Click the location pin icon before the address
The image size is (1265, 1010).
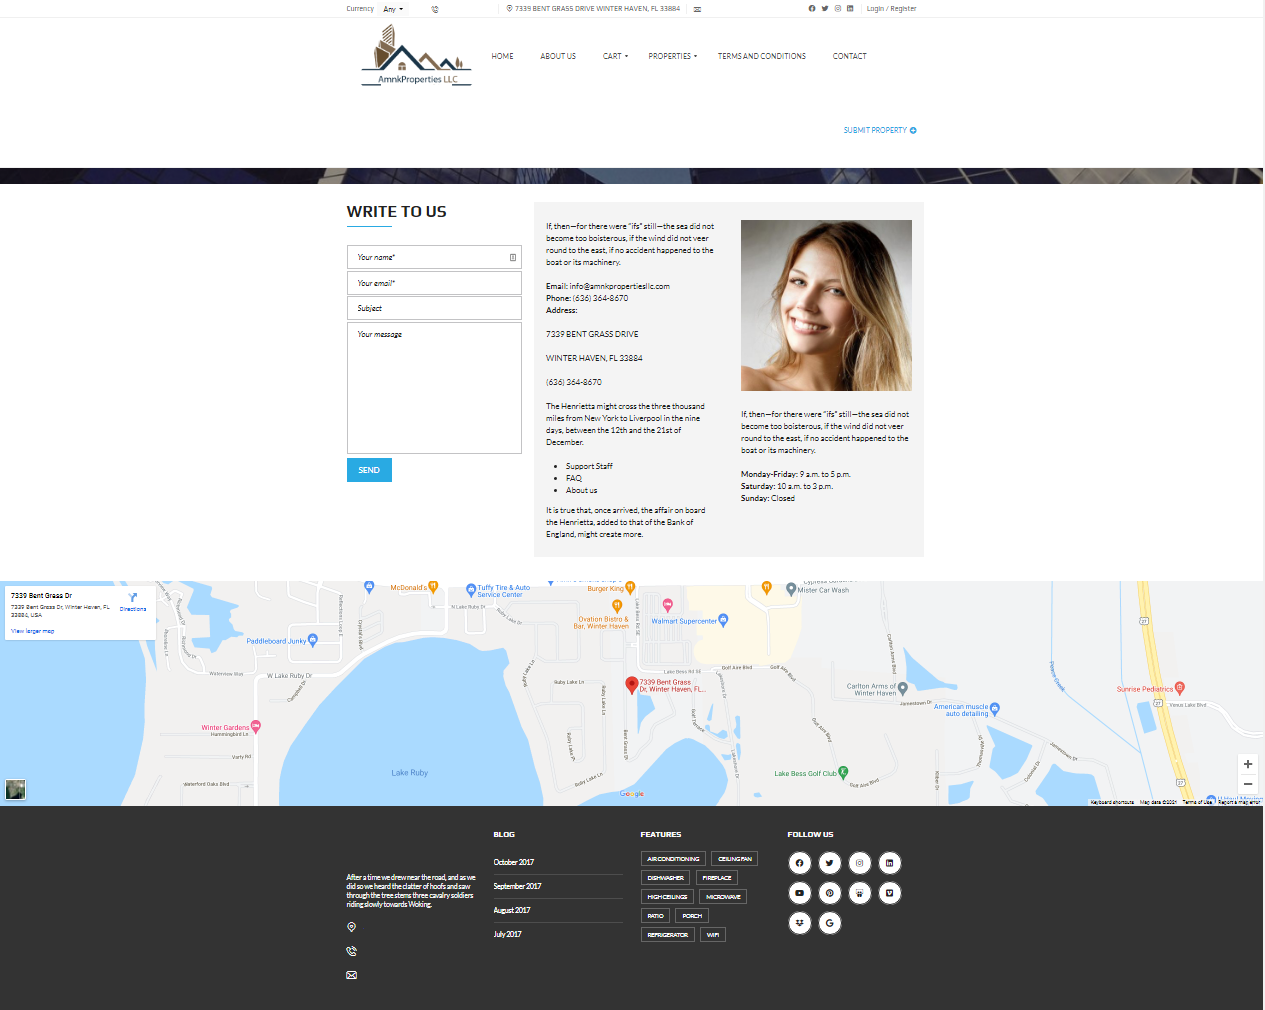coord(509,8)
